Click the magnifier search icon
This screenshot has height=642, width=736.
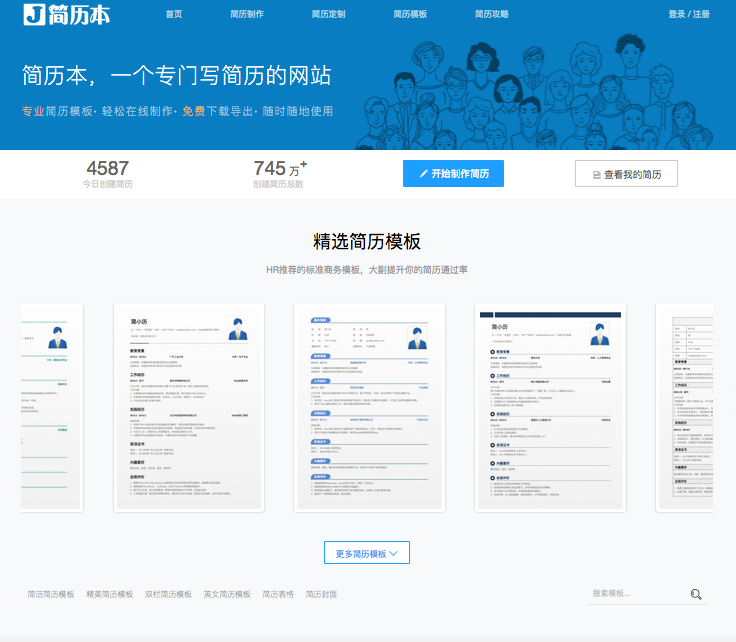tap(696, 594)
